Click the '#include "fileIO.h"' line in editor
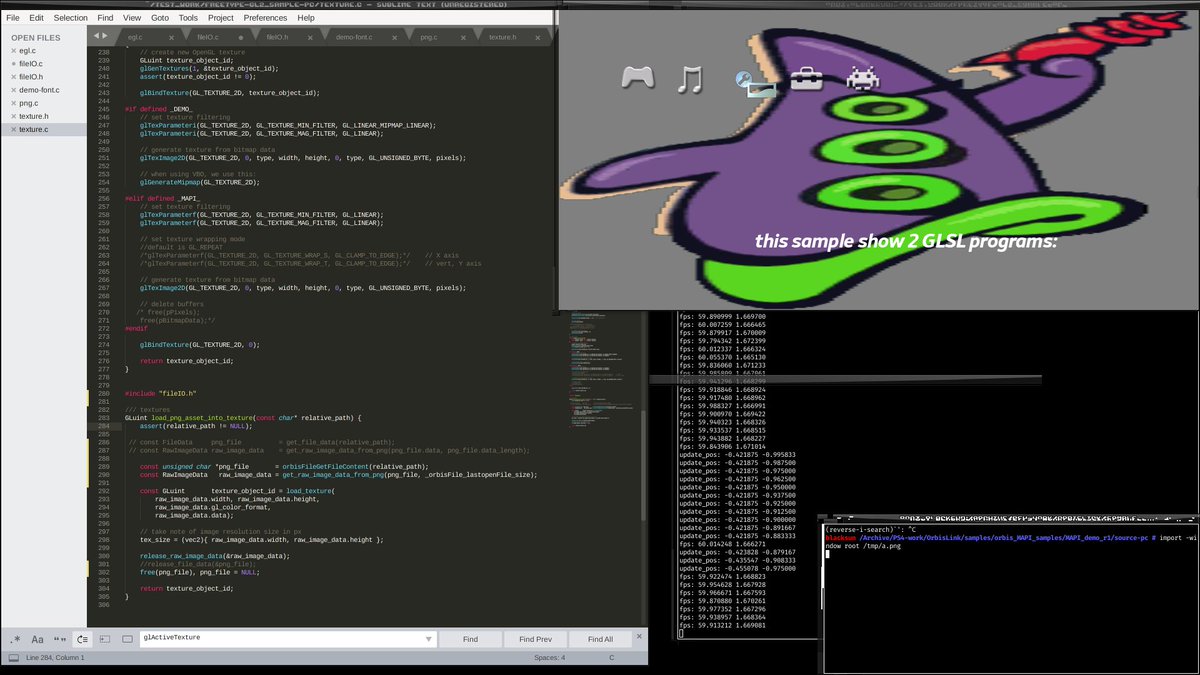Screen dimensions: 1200x675 161,394
